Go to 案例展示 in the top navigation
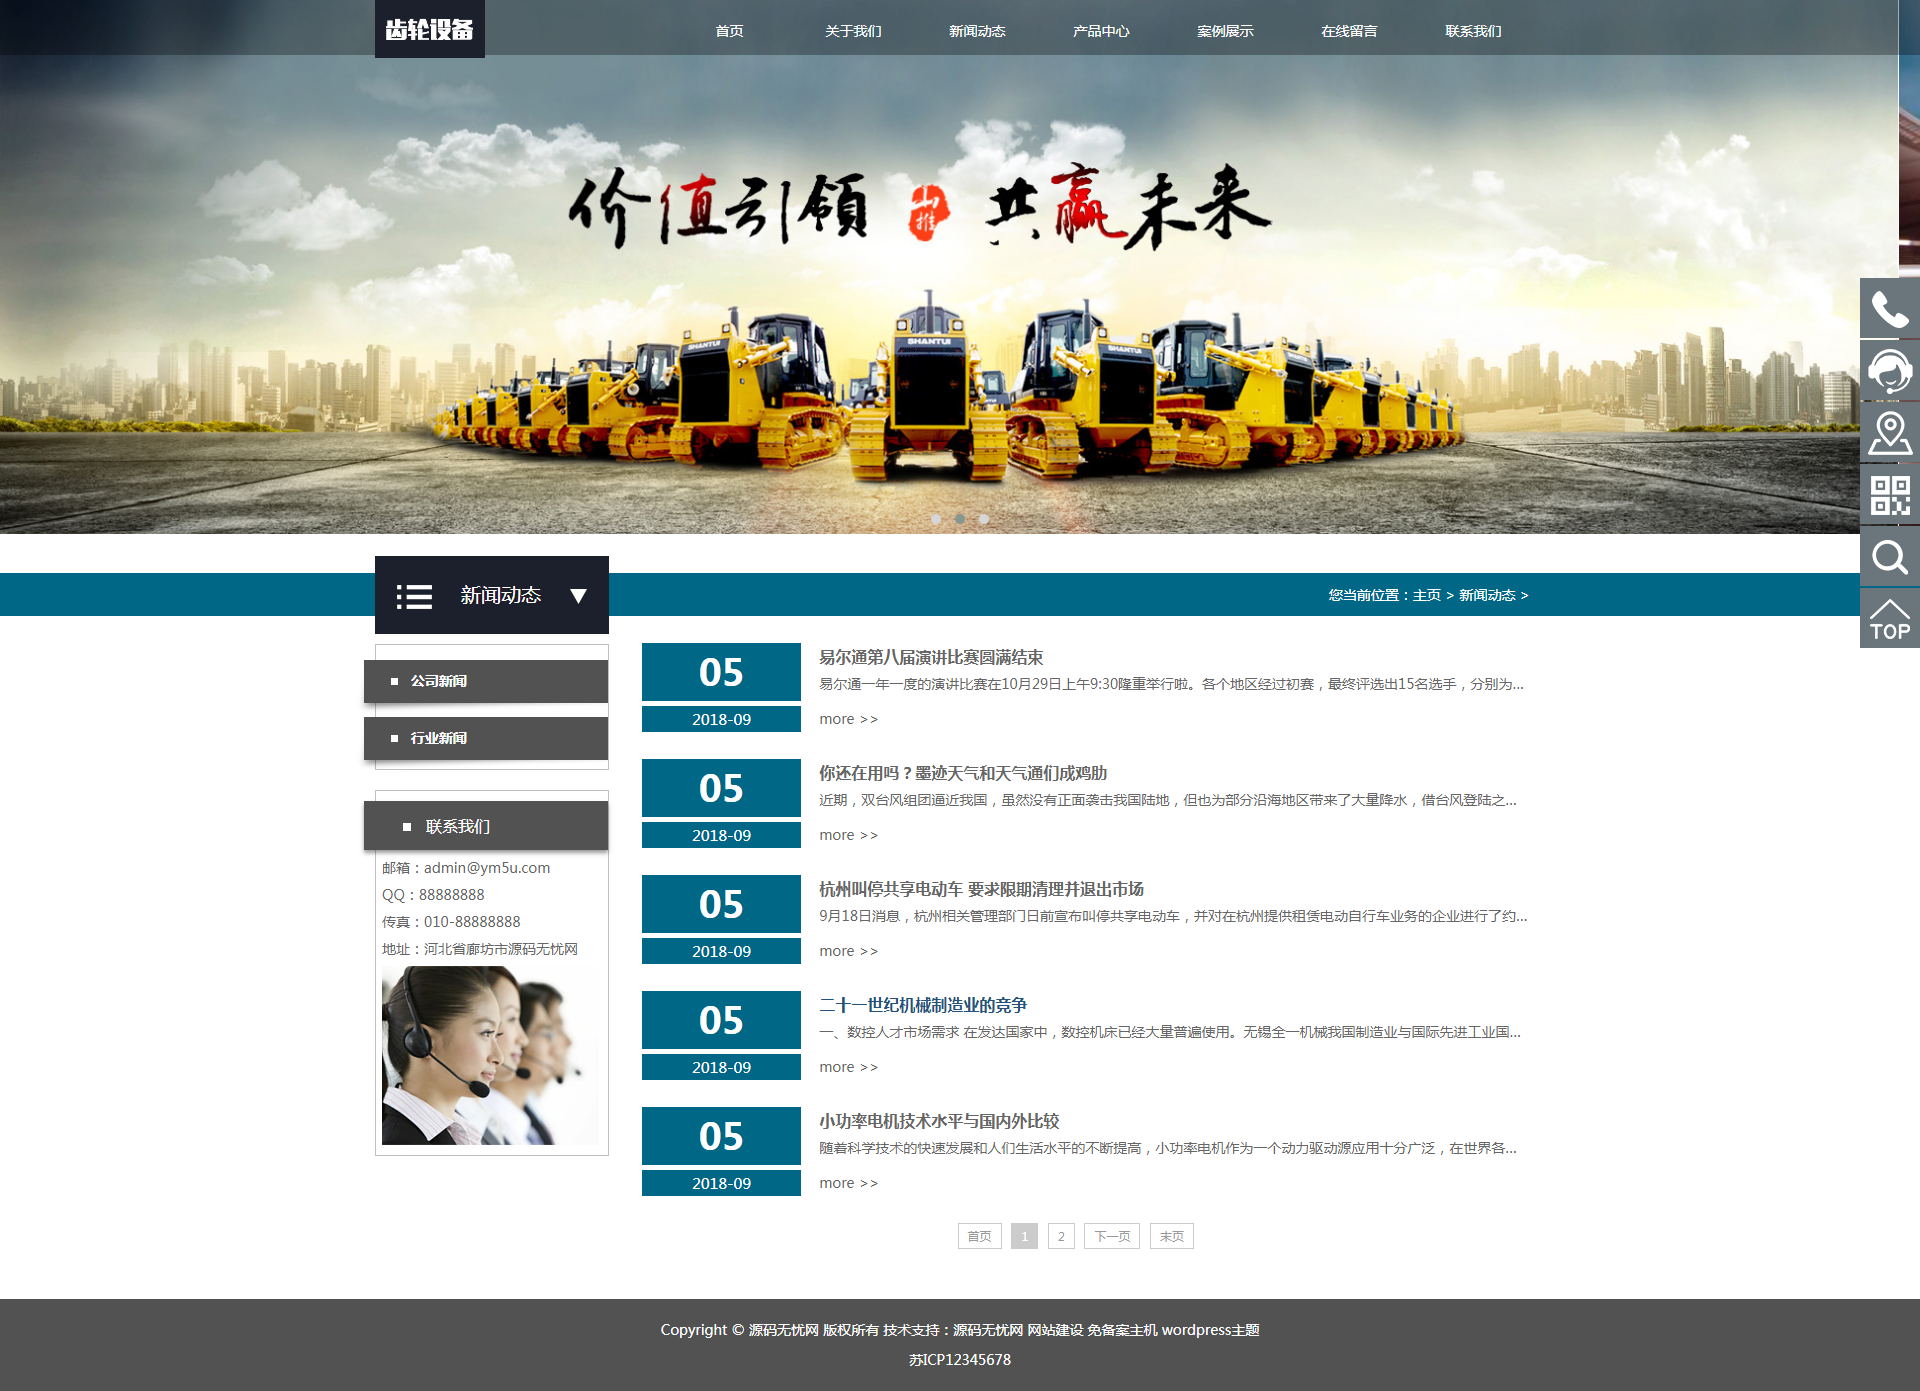Viewport: 1920px width, 1391px height. 1224,31
